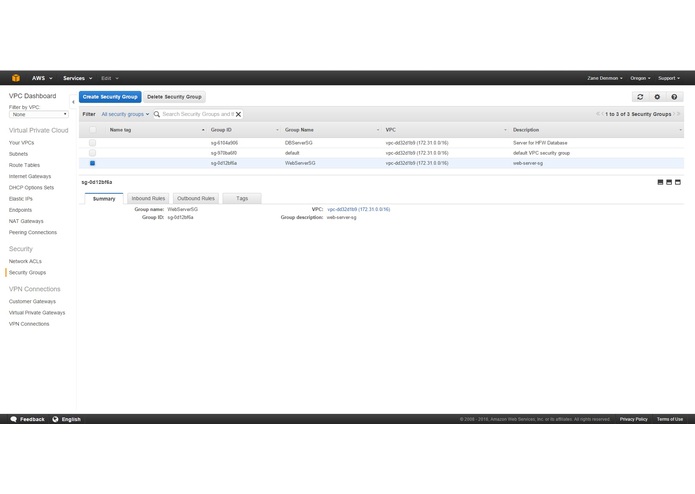This screenshot has height=494, width=695.
Task: Open the AWS dropdown menu
Action: 42,78
